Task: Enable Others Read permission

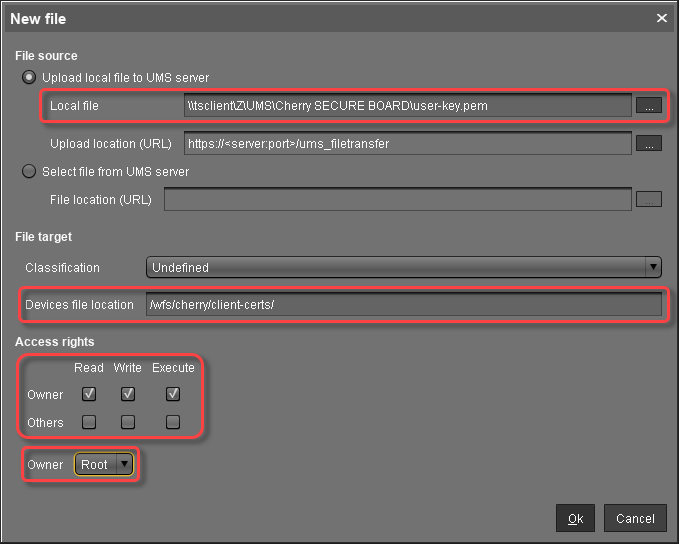Action: click(x=89, y=422)
